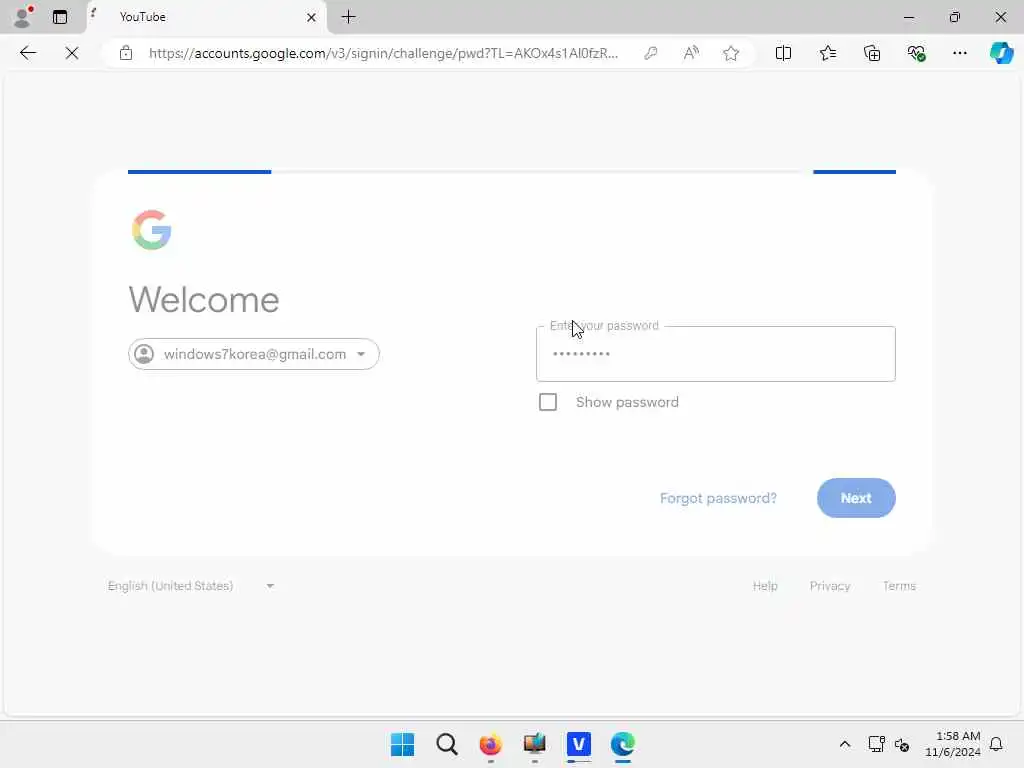
Task: Stop the page loading with the X icon
Action: [72, 53]
